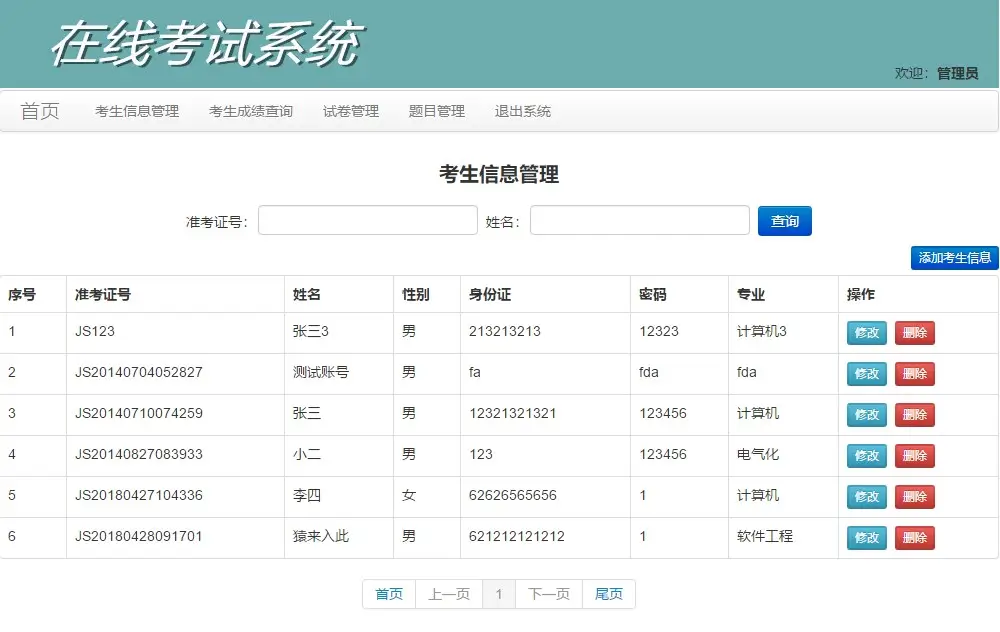Click the 准考证号 input field
This screenshot has width=1000, height=632.
pos(367,220)
